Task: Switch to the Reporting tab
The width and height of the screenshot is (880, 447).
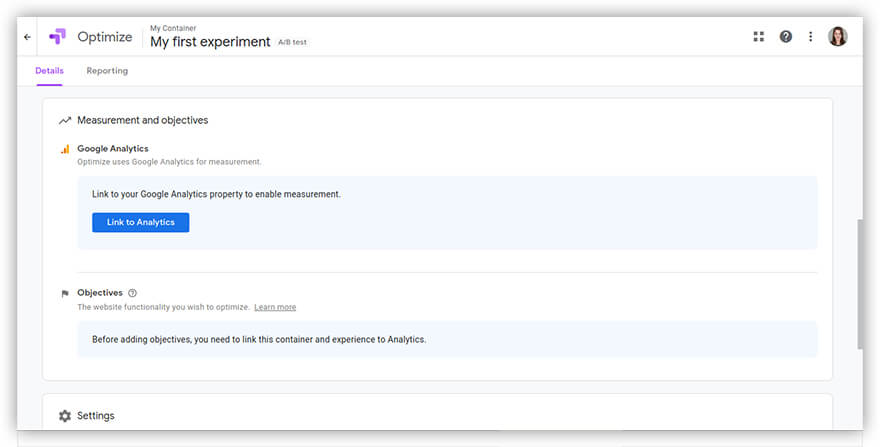Action: 107,71
